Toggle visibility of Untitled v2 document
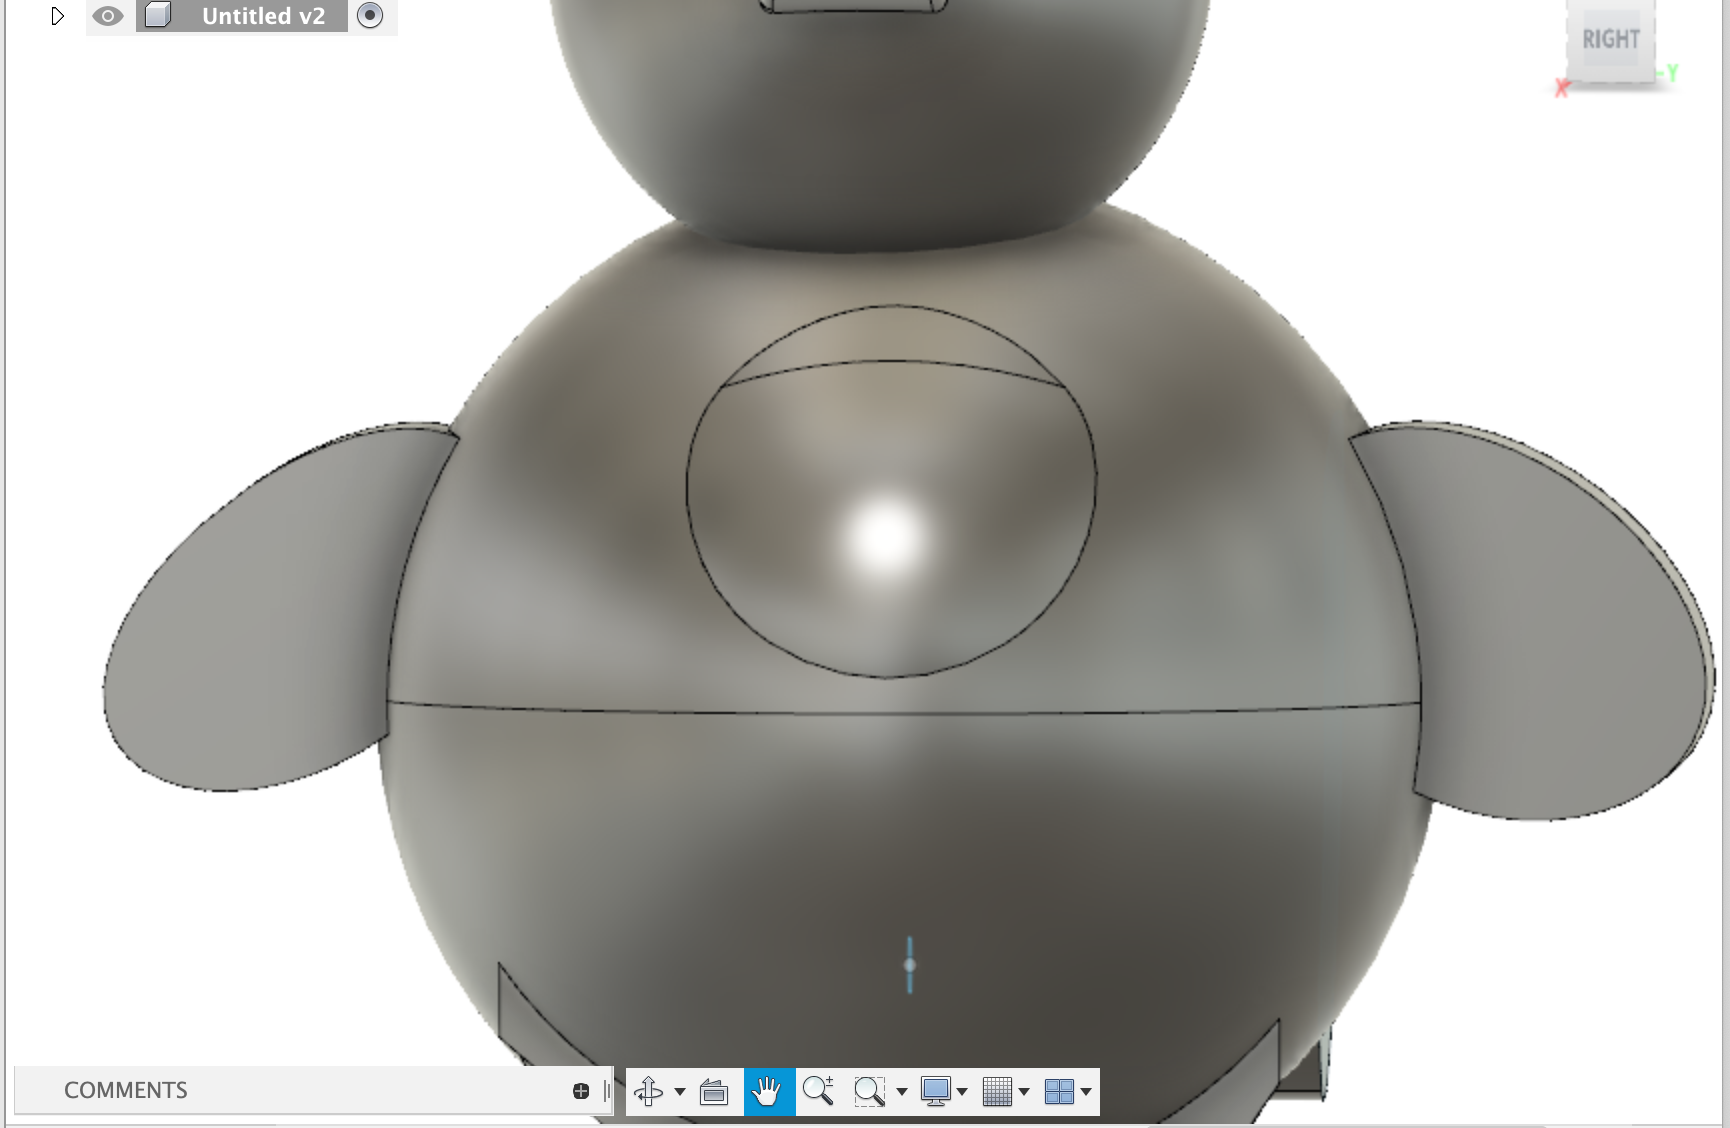 (x=108, y=16)
